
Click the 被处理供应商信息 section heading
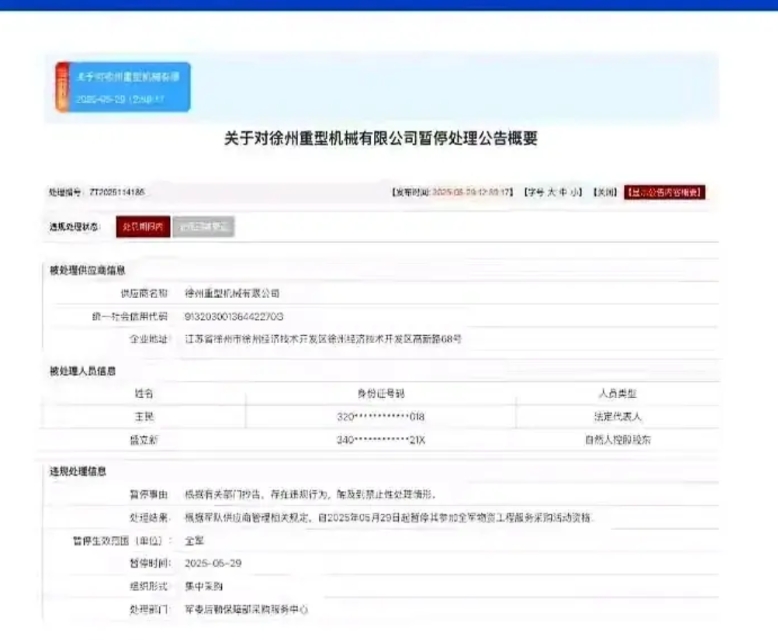pos(87,270)
